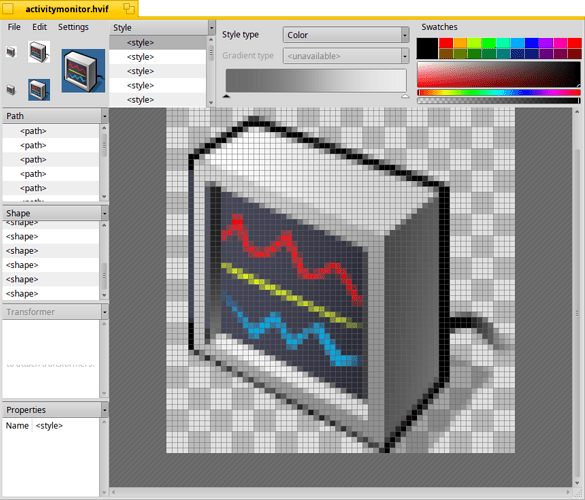Open the Gradient type dropdown
Viewport: 585px width, 500px height.
click(x=346, y=56)
